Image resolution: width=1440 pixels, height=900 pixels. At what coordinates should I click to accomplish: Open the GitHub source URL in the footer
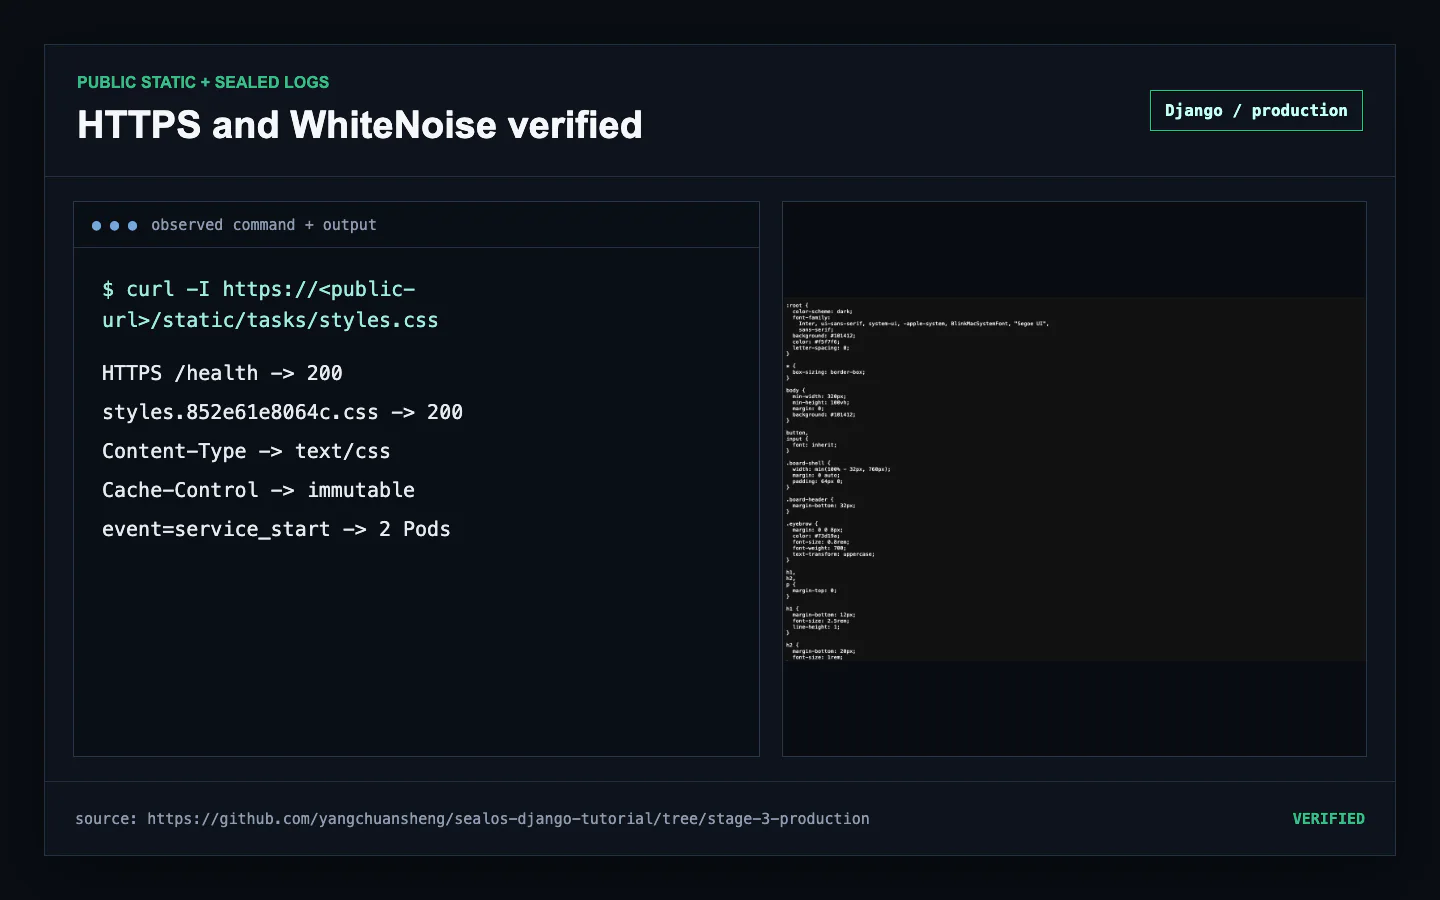pos(508,819)
